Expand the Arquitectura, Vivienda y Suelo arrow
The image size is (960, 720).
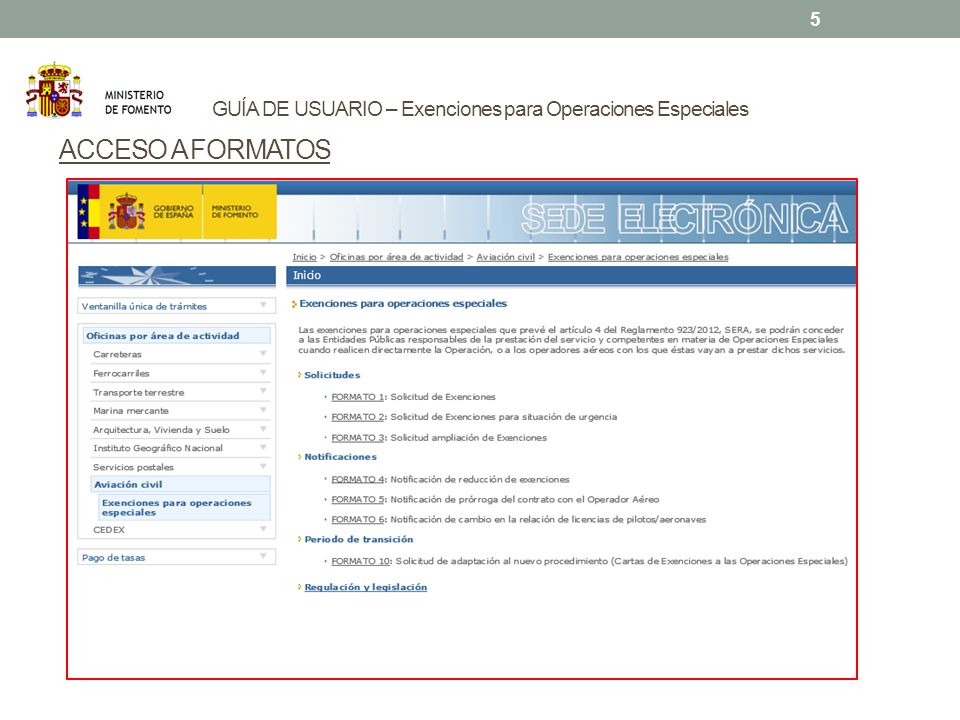click(263, 429)
